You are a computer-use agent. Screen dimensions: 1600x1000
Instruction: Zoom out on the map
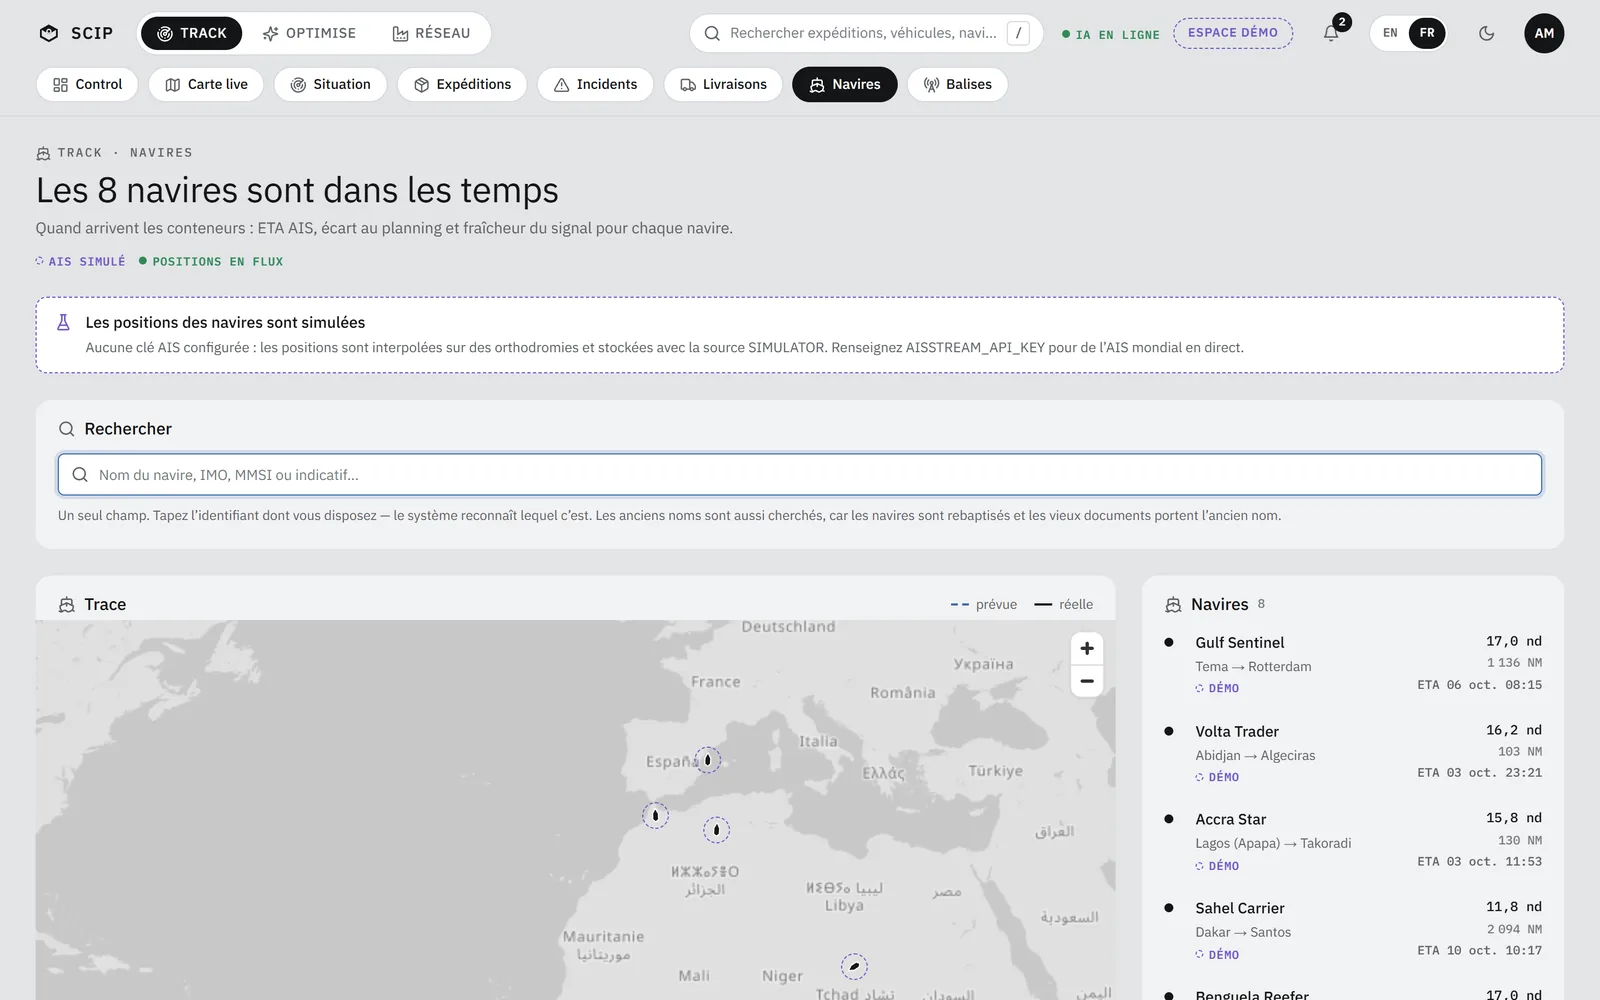(x=1087, y=681)
